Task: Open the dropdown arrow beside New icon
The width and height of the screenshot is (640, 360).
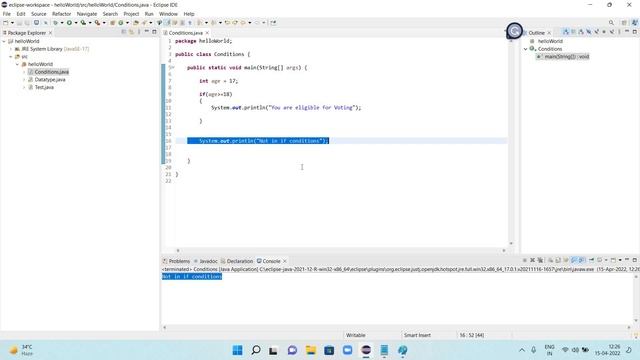Action: click(12, 23)
